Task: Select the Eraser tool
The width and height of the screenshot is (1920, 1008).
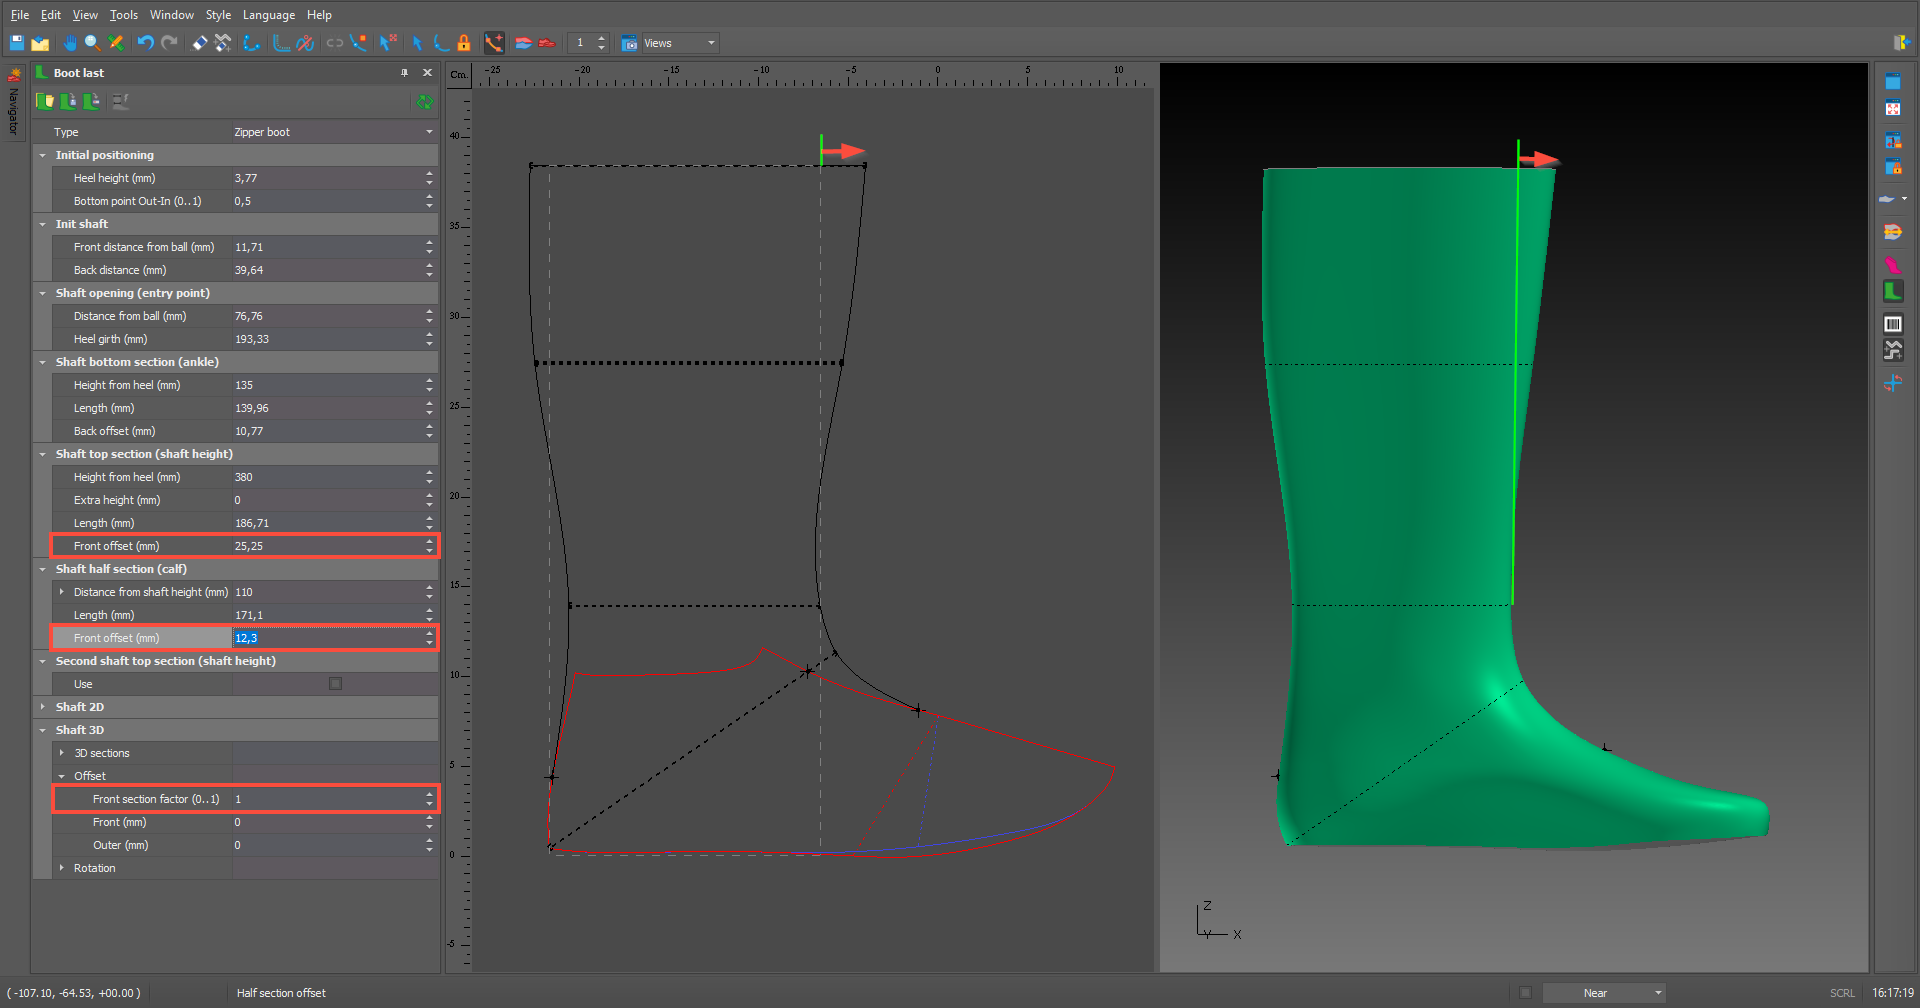Action: pos(200,43)
